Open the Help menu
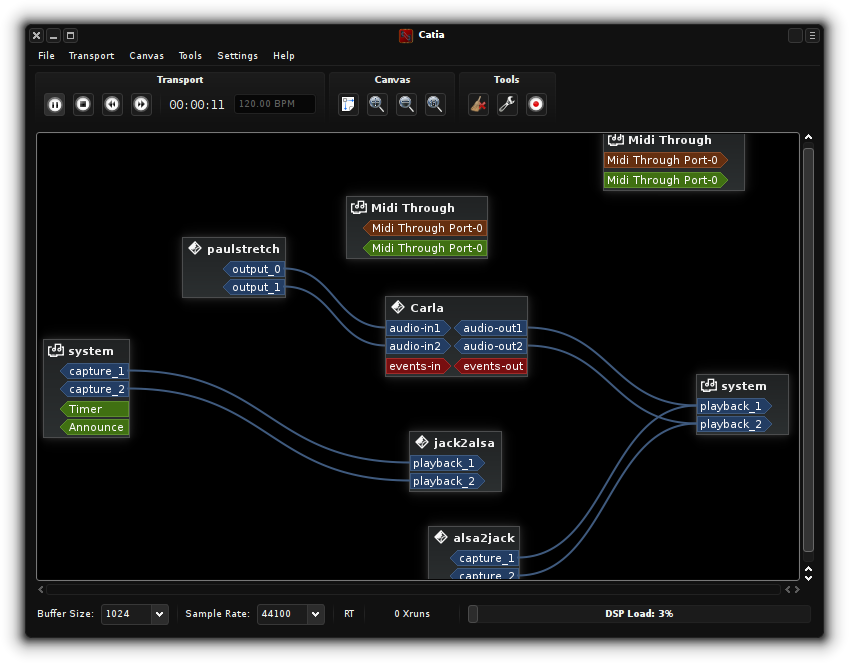849x663 pixels. (284, 56)
